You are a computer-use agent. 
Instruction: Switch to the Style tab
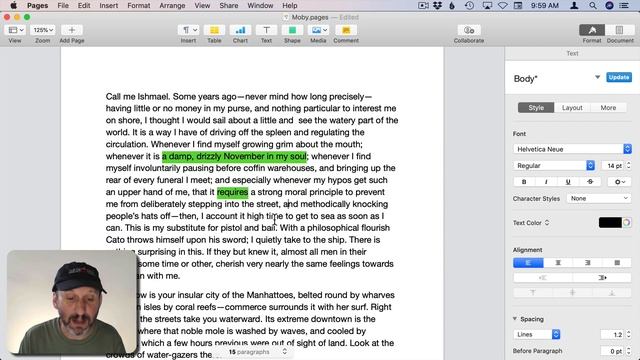[x=536, y=107]
